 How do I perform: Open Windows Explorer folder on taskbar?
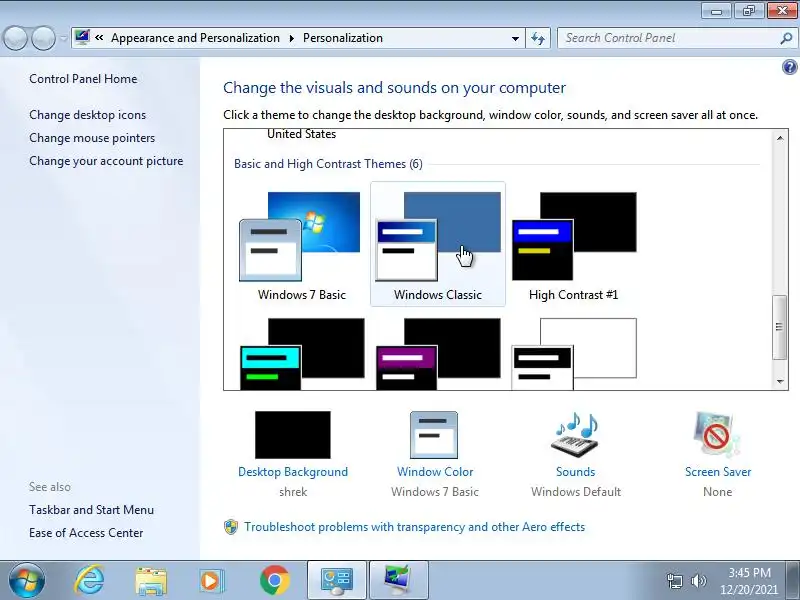(x=151, y=581)
